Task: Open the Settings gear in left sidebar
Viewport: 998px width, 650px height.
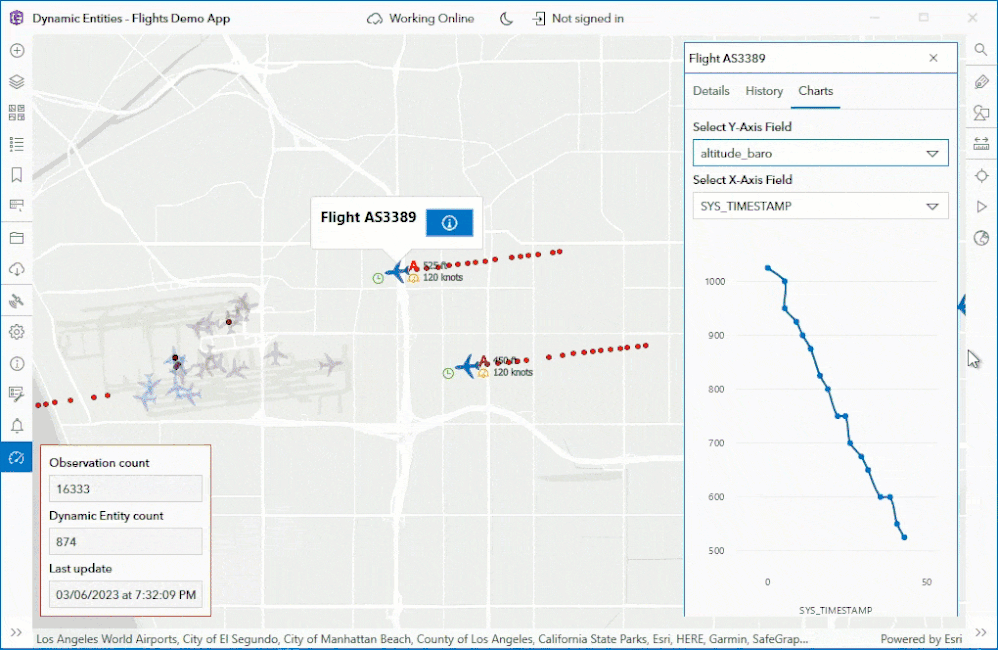Action: (17, 332)
